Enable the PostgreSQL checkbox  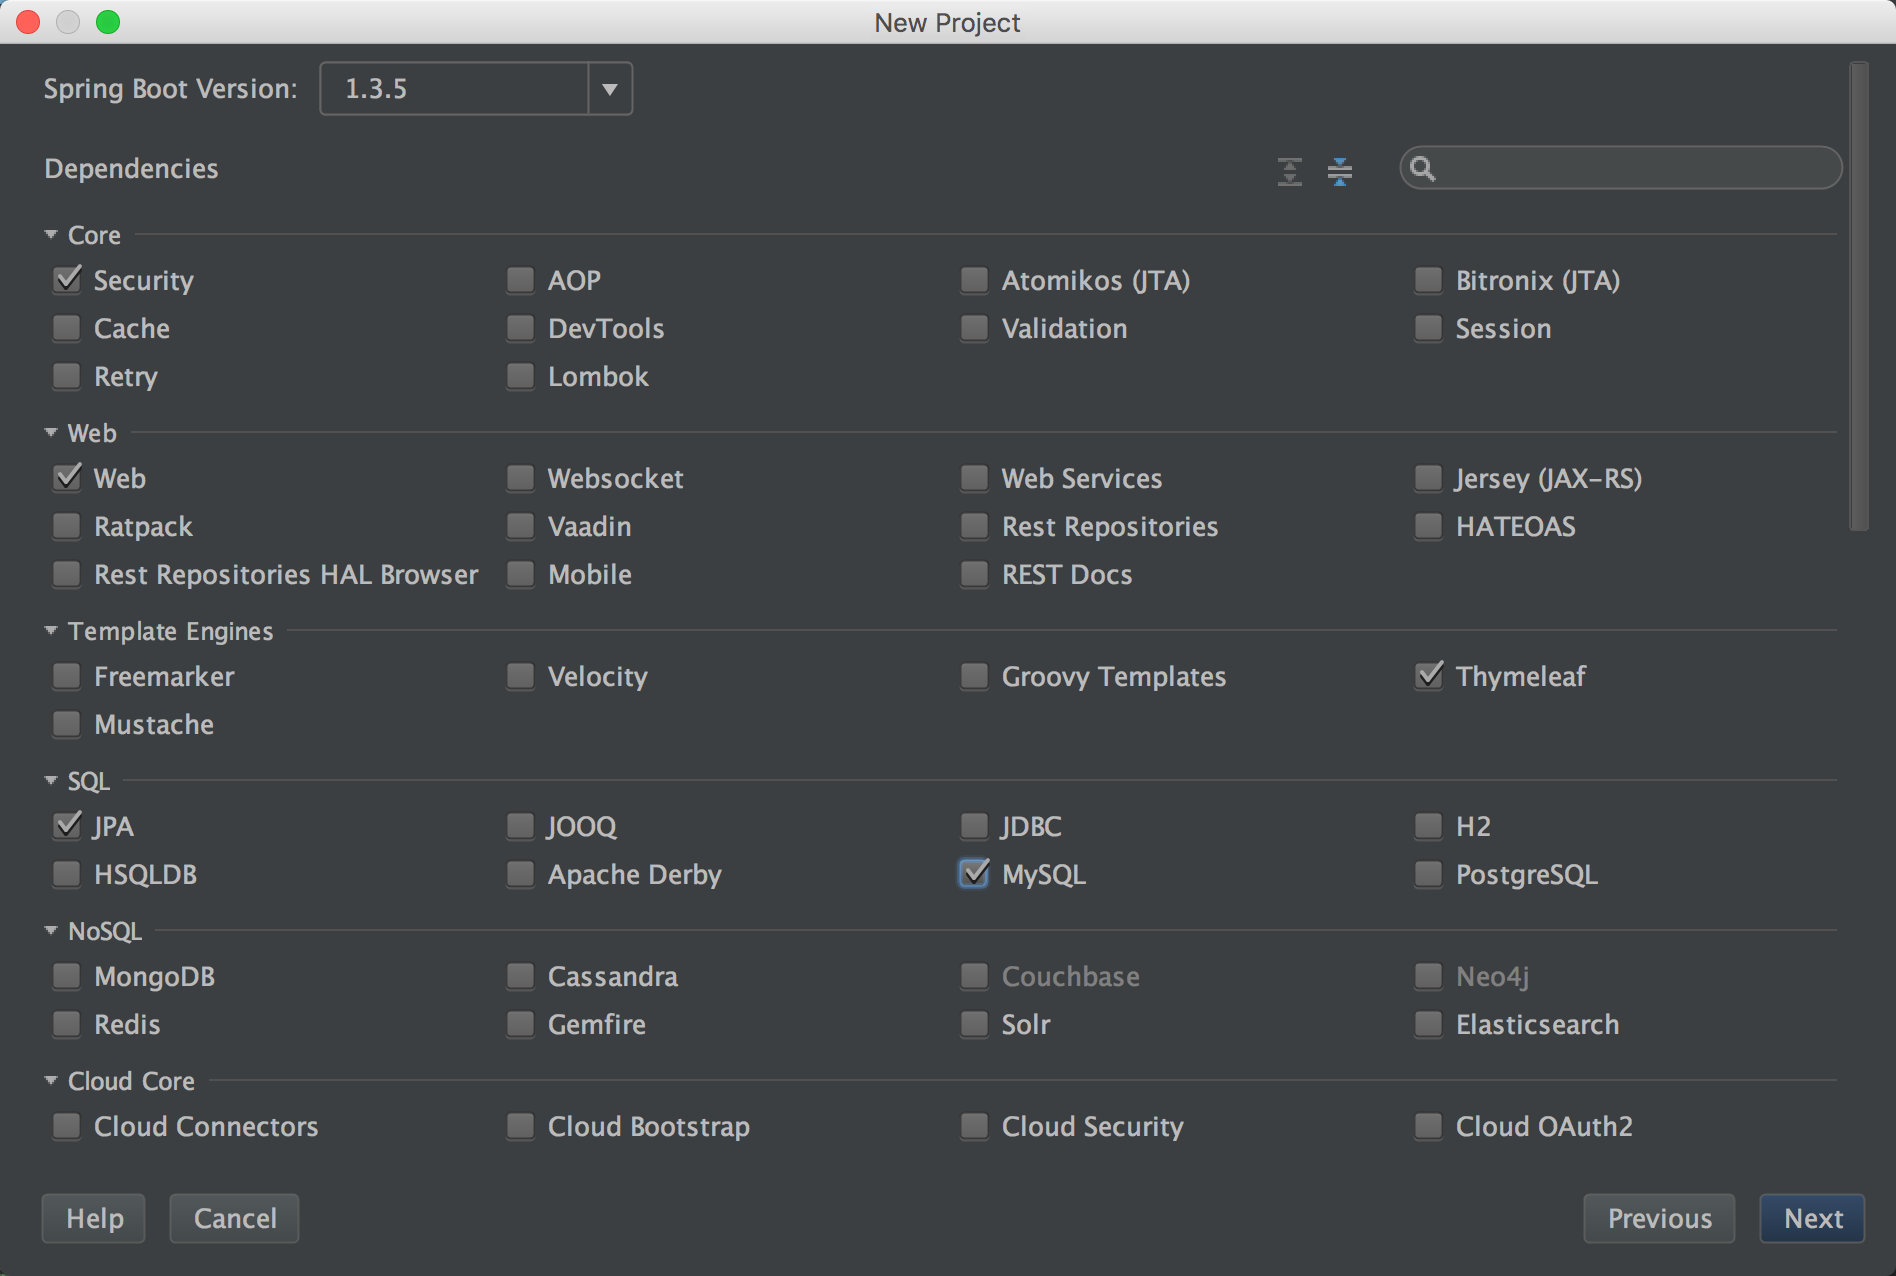(1428, 873)
